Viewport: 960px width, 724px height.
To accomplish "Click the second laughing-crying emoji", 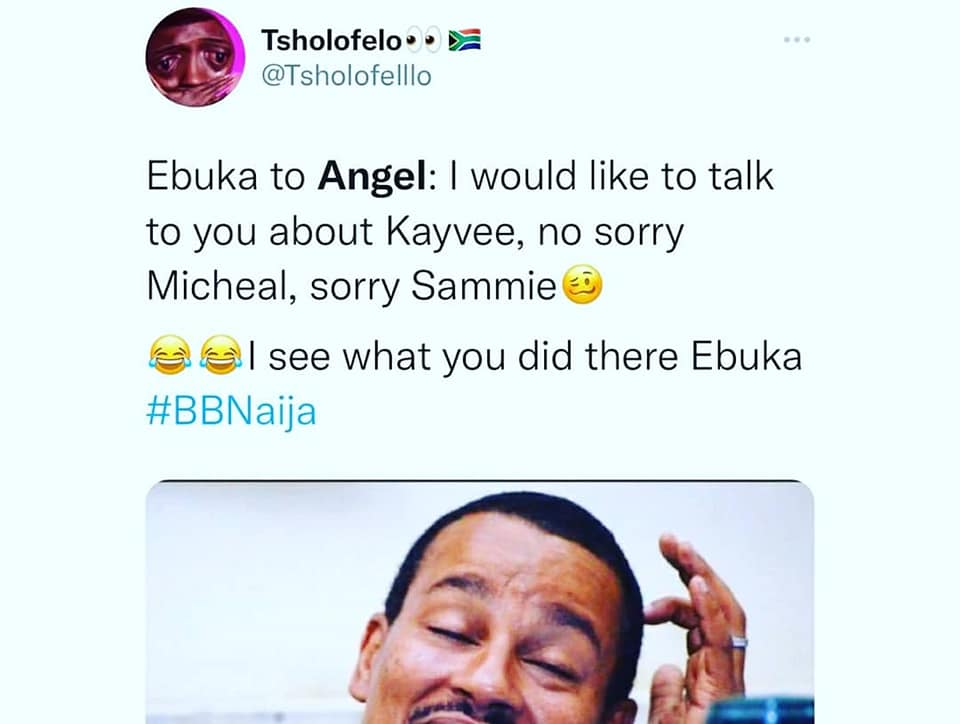I will pos(222,356).
